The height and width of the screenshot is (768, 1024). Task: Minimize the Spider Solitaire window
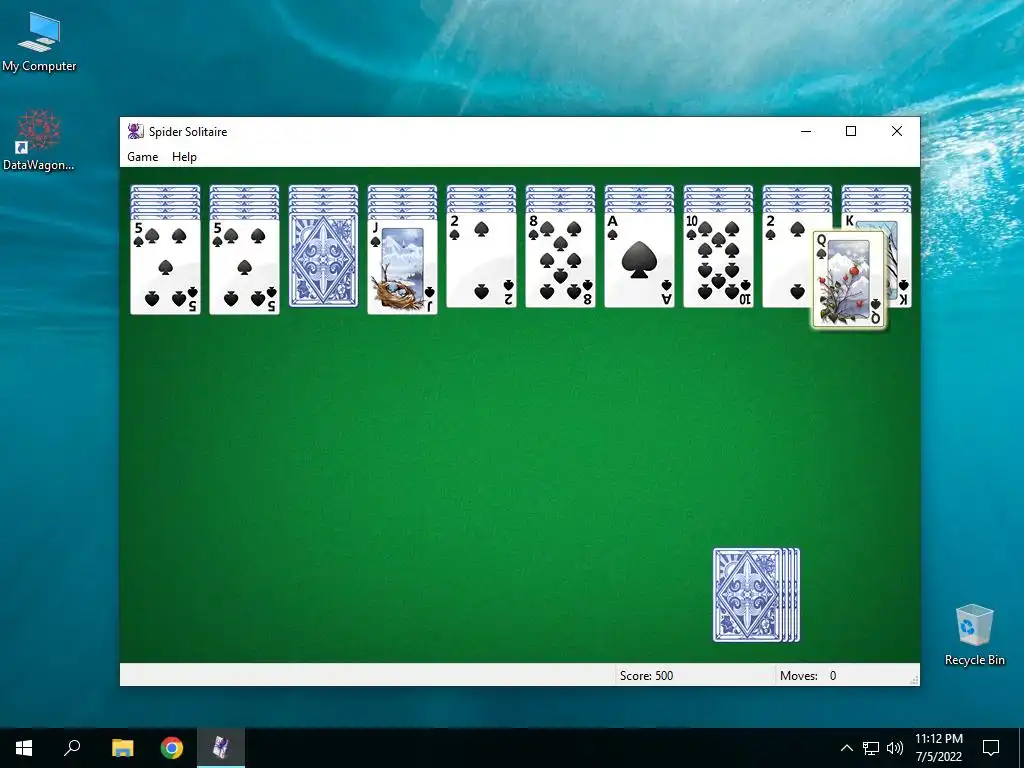(806, 131)
